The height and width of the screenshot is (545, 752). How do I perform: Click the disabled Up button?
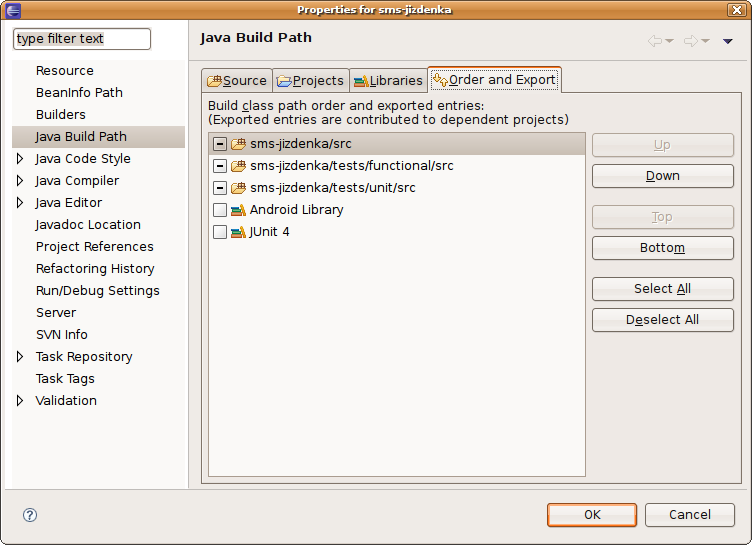(x=663, y=145)
